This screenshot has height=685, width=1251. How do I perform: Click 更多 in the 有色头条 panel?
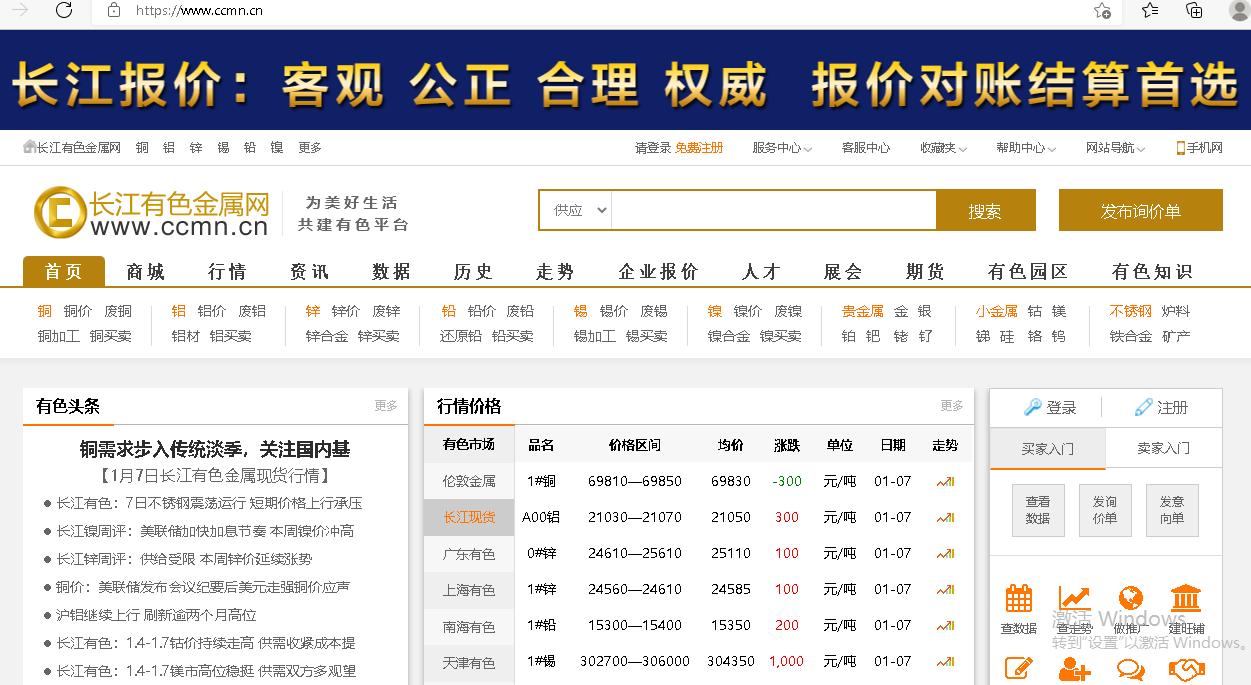coord(386,405)
